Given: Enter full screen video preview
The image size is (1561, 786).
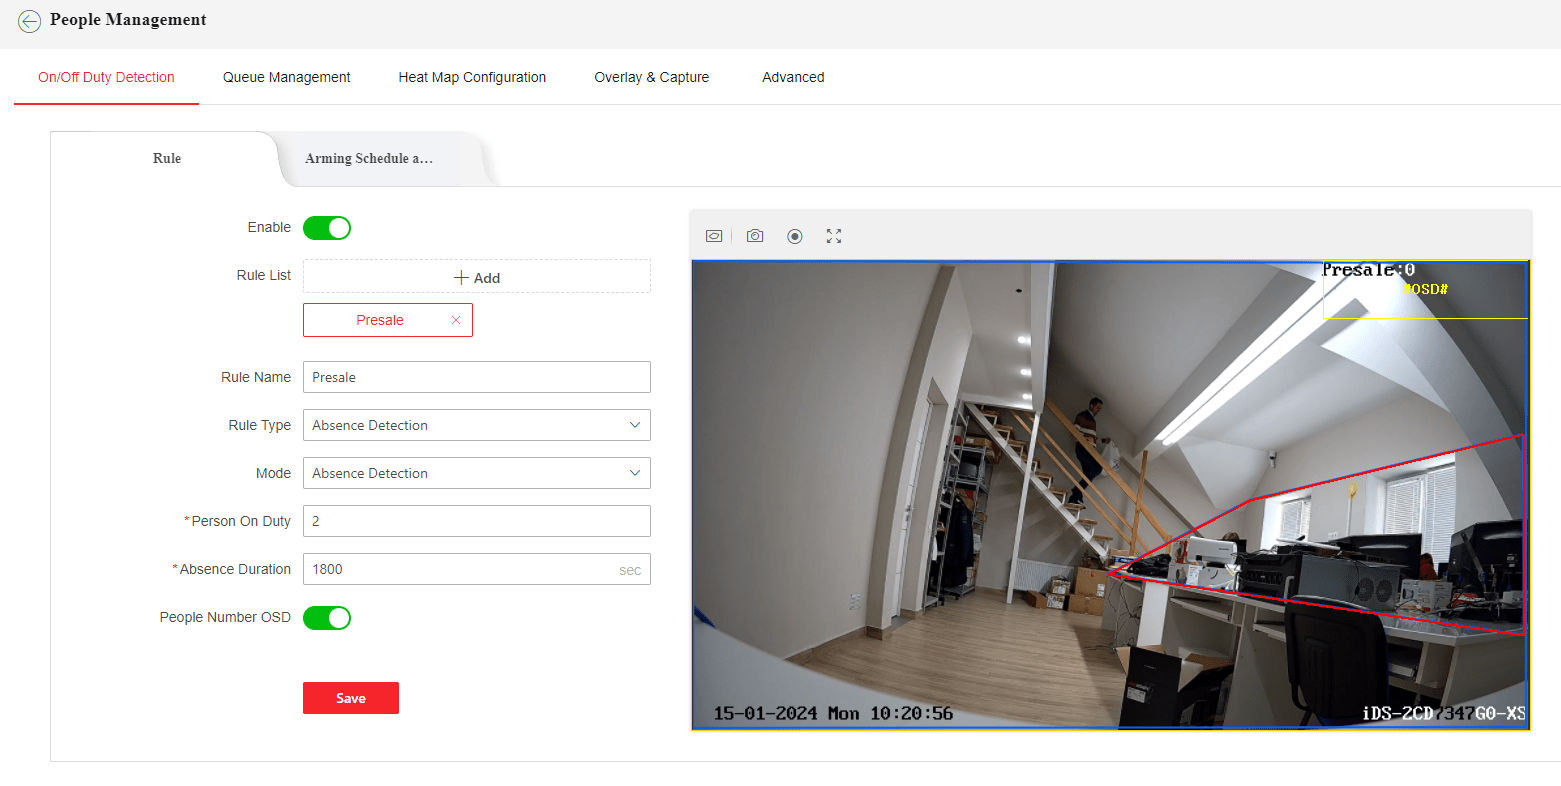Looking at the screenshot, I should pyautogui.click(x=834, y=236).
